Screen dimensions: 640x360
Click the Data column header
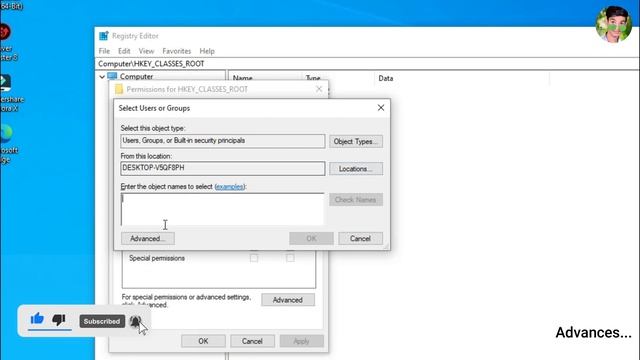click(x=386, y=78)
